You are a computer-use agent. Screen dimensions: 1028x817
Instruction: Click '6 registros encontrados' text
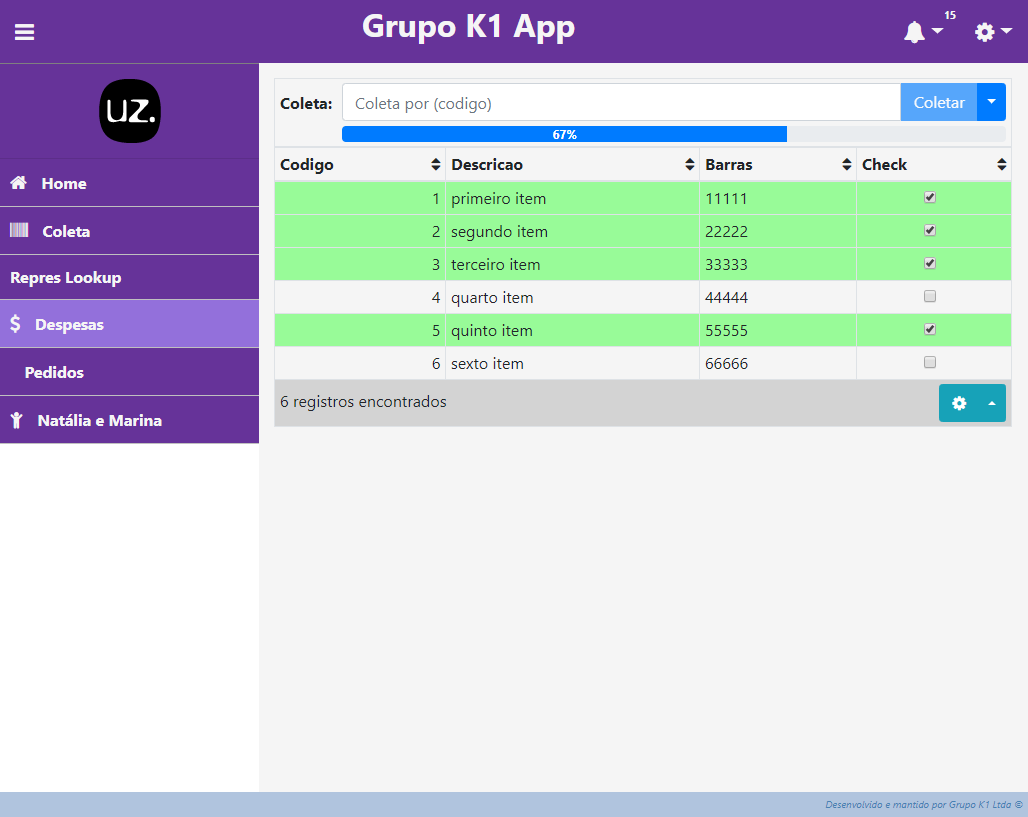[x=363, y=402]
